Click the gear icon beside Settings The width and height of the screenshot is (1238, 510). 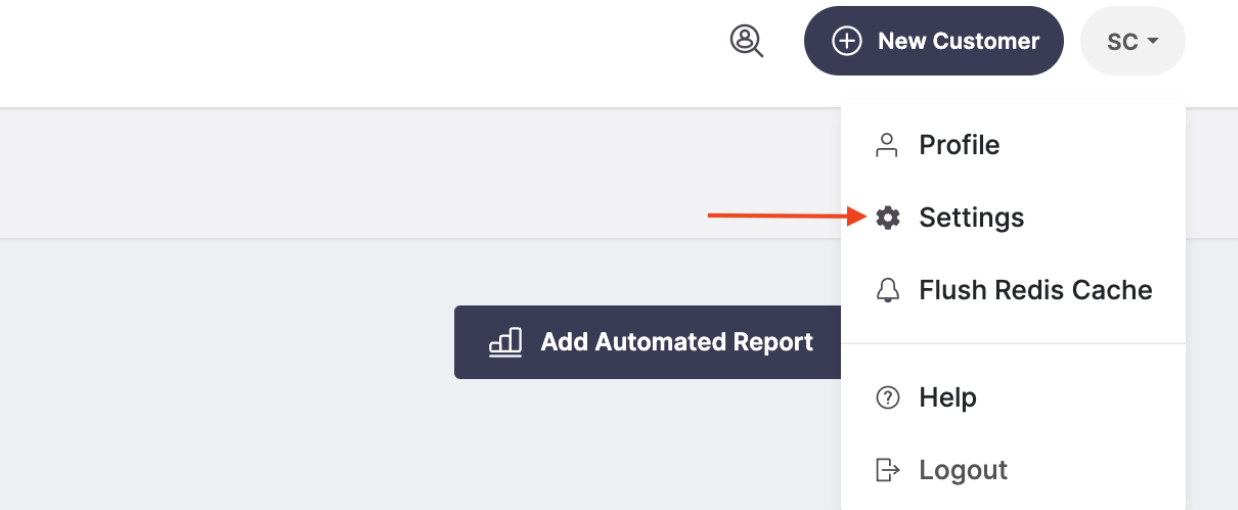tap(887, 217)
